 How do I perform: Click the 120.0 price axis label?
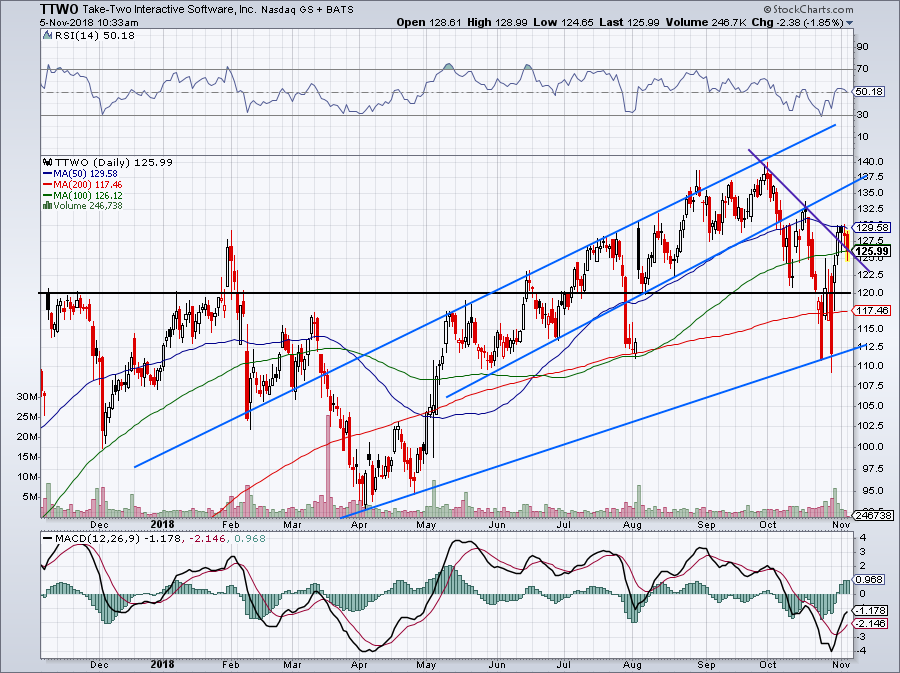pyautogui.click(x=869, y=293)
